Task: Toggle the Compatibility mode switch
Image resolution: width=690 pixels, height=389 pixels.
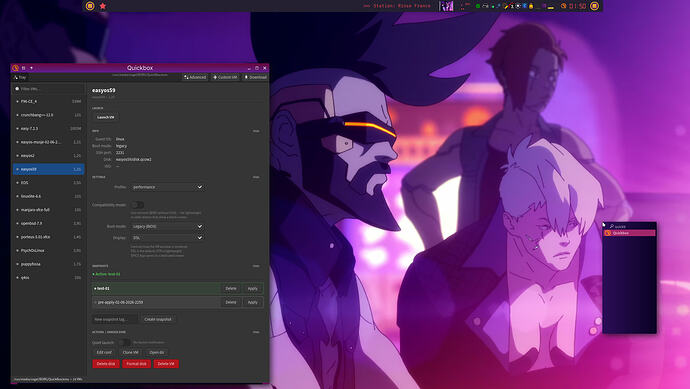Action: [137, 205]
